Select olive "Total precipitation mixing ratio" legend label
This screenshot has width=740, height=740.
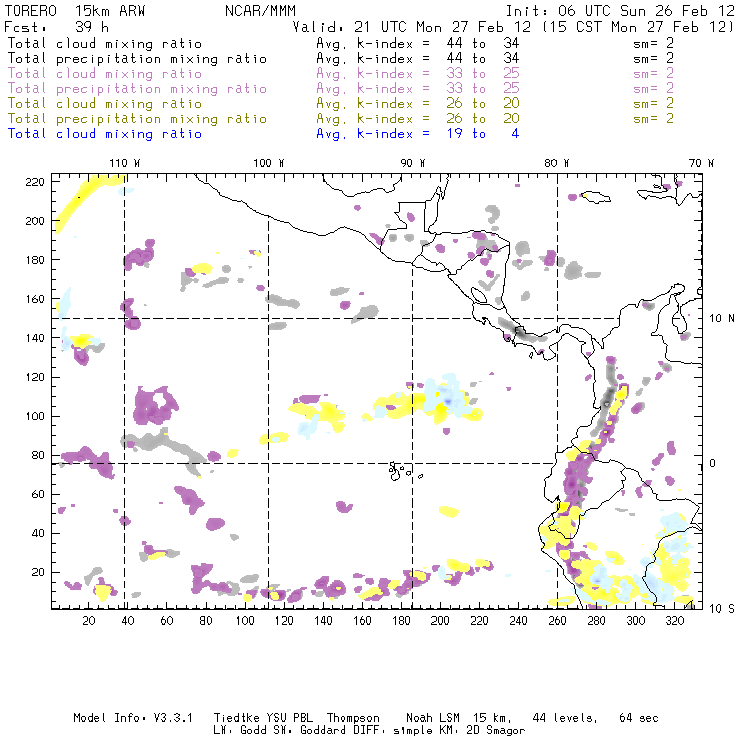click(137, 119)
